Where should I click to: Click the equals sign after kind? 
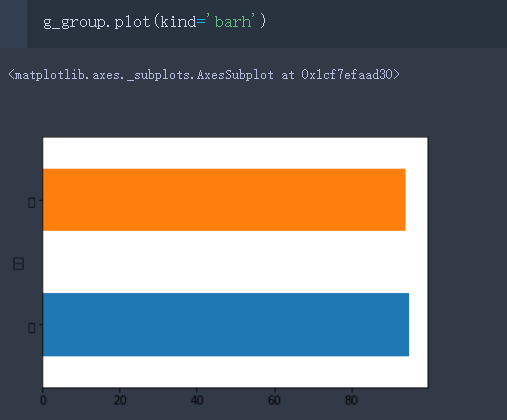[201, 22]
